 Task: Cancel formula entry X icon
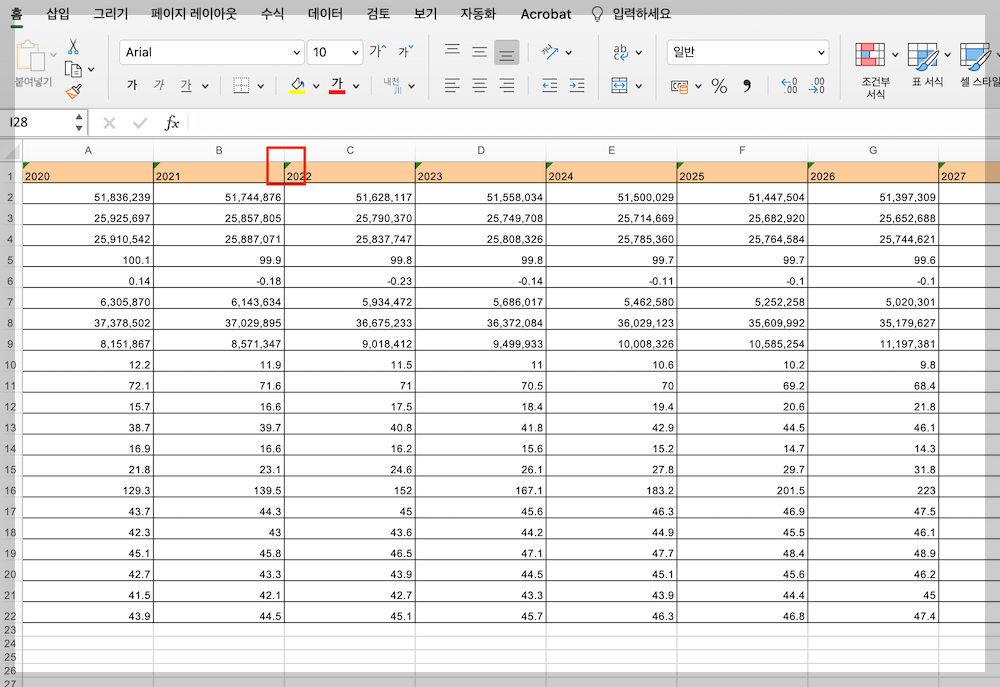[109, 122]
